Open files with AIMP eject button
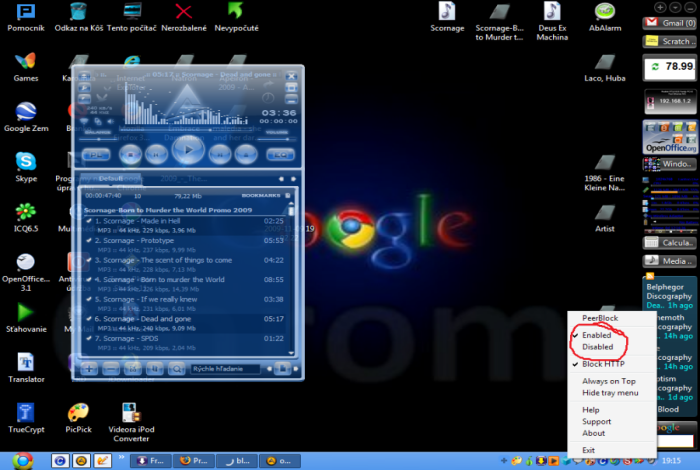This screenshot has width=700, height=470. pyautogui.click(x=246, y=154)
